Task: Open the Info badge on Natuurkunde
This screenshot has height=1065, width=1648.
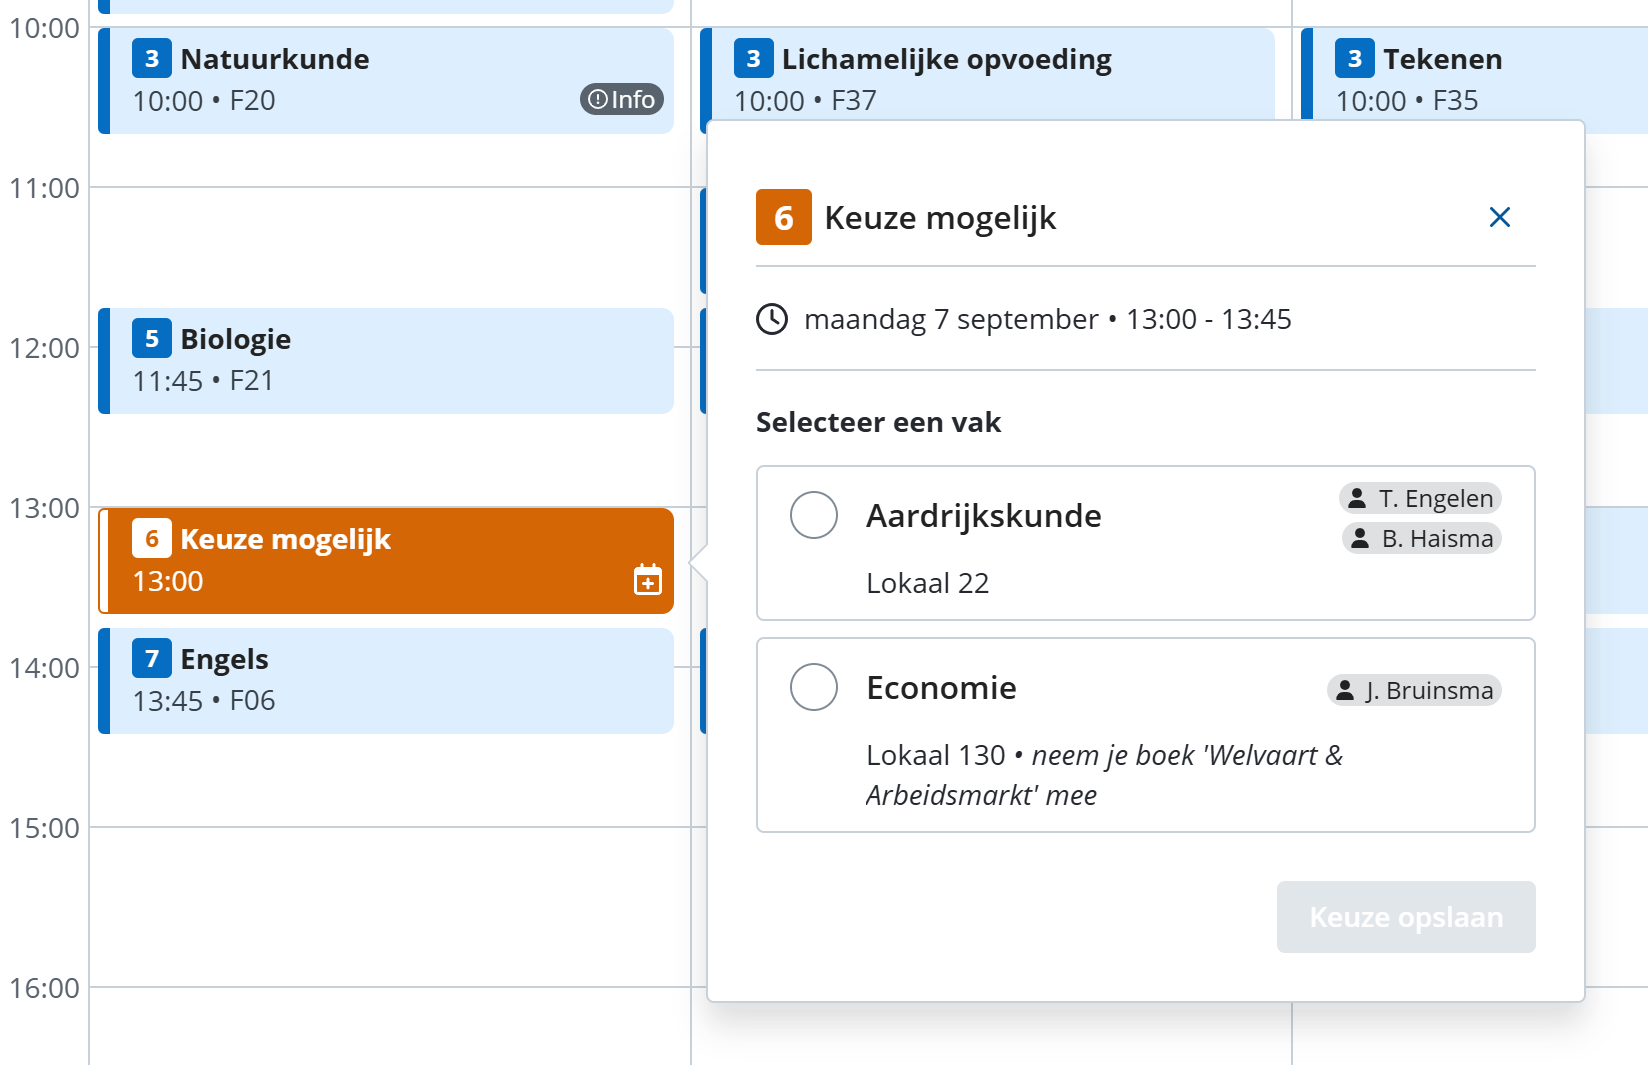Action: point(621,99)
